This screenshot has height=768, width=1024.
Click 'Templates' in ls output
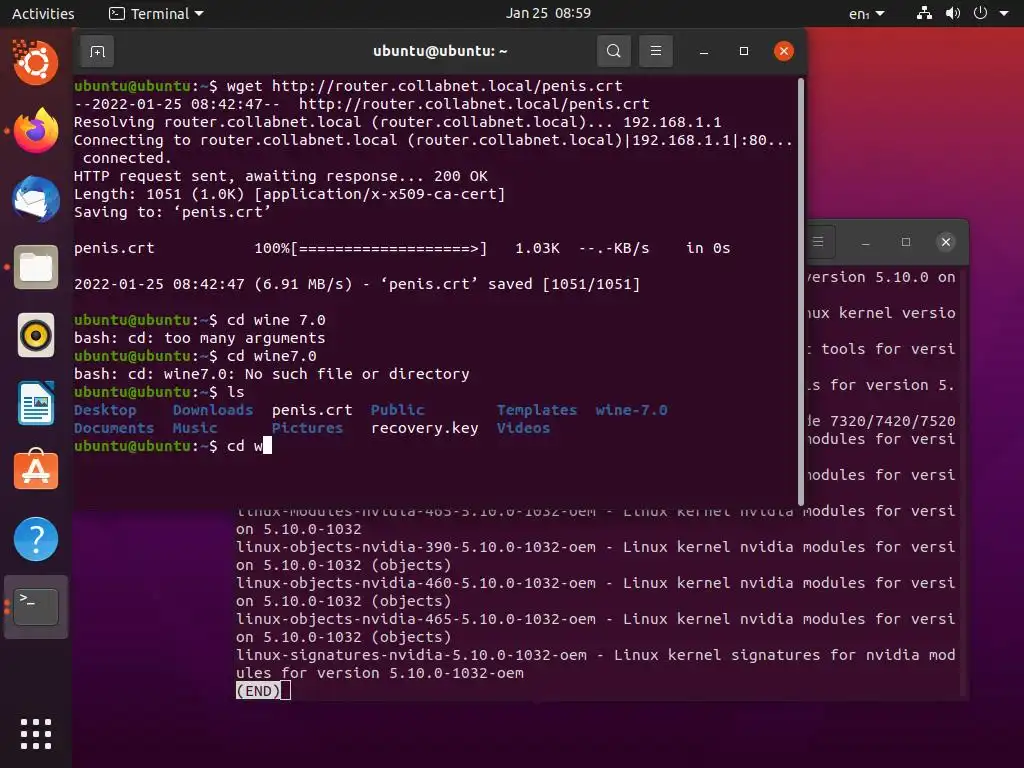point(537,410)
